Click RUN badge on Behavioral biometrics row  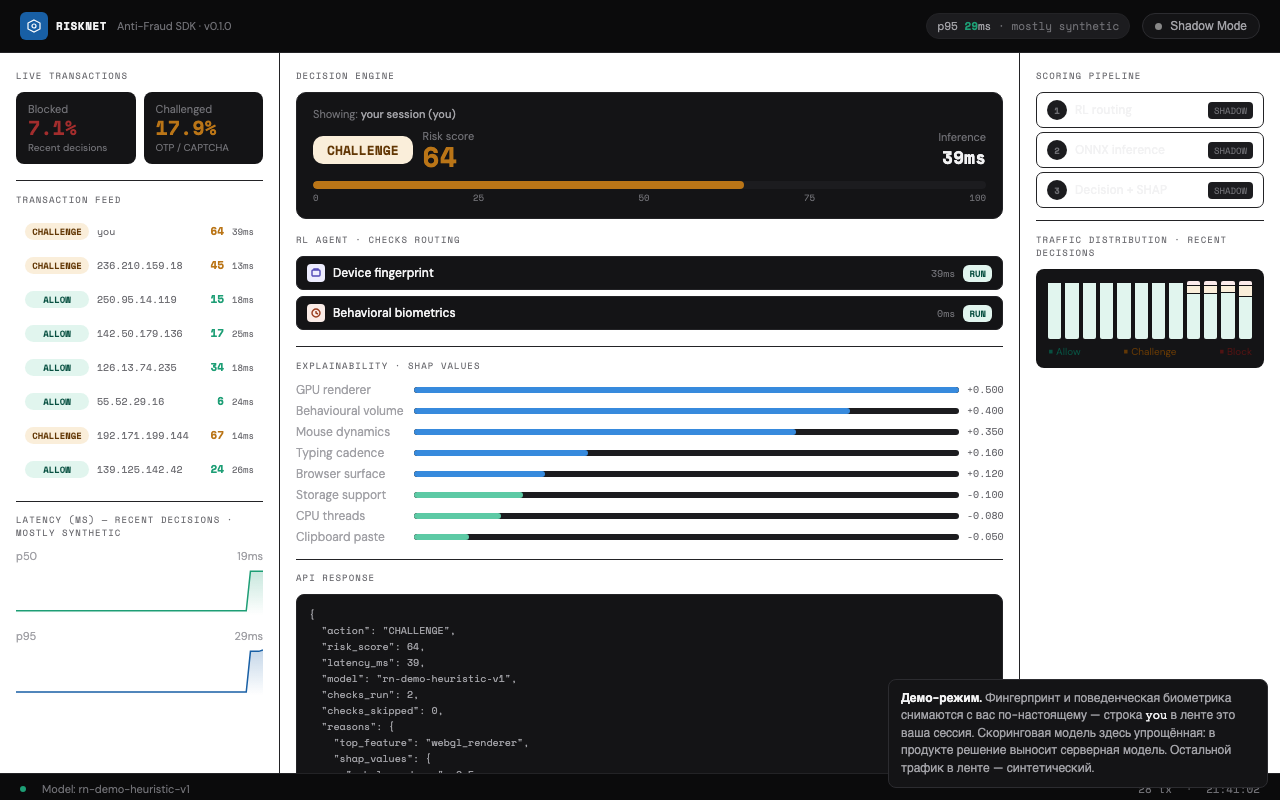pyautogui.click(x=977, y=313)
